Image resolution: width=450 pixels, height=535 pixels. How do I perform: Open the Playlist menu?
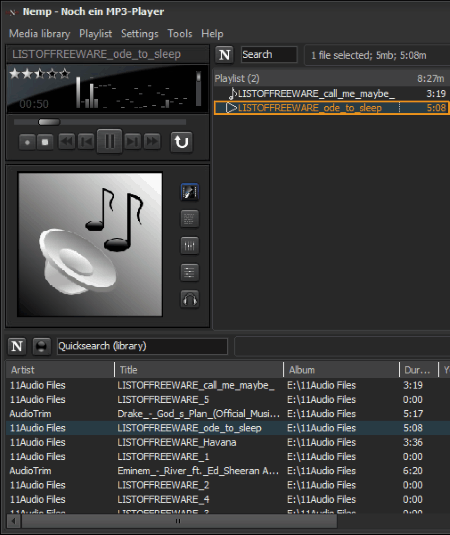click(x=96, y=34)
